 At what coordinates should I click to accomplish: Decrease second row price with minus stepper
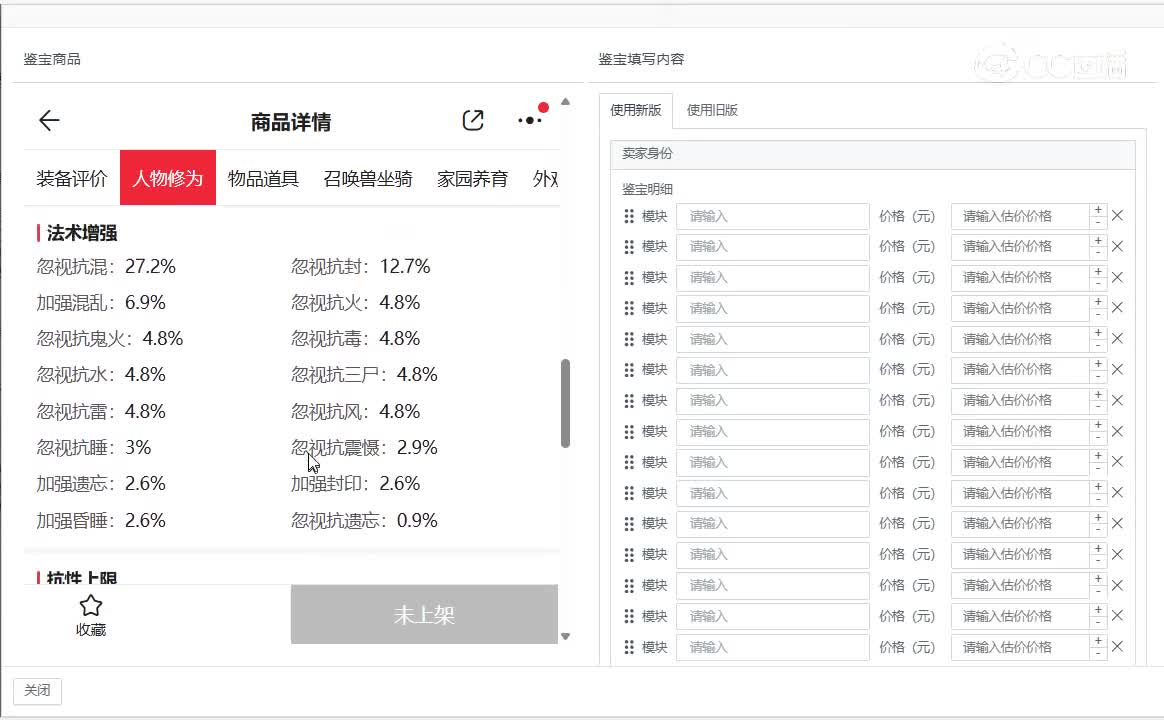(x=1098, y=252)
